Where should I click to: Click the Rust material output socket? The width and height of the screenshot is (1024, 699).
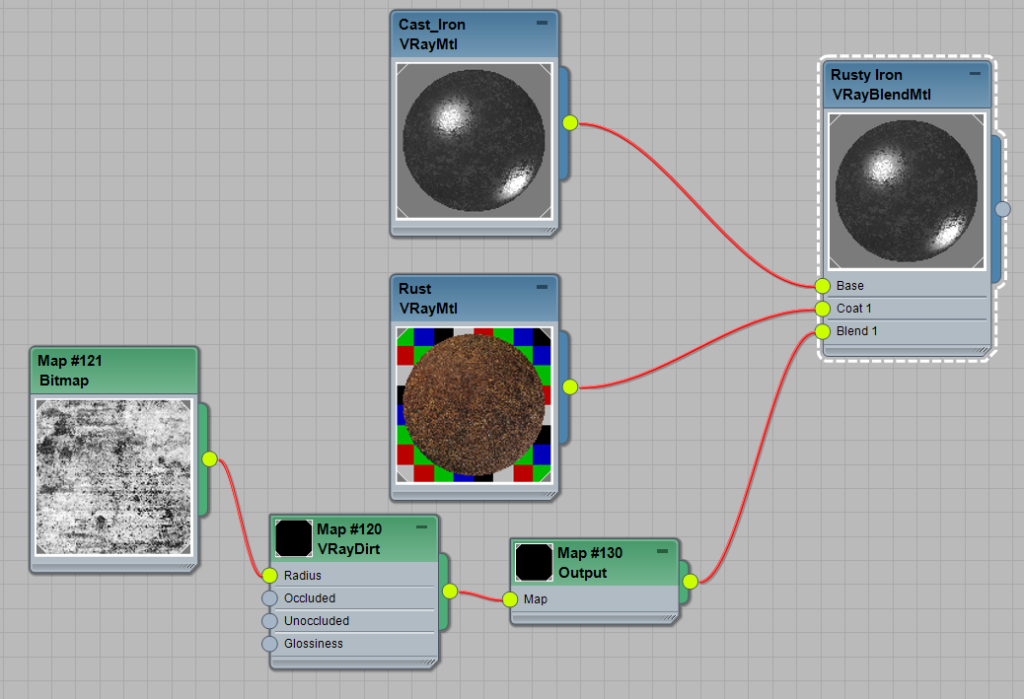[x=570, y=387]
